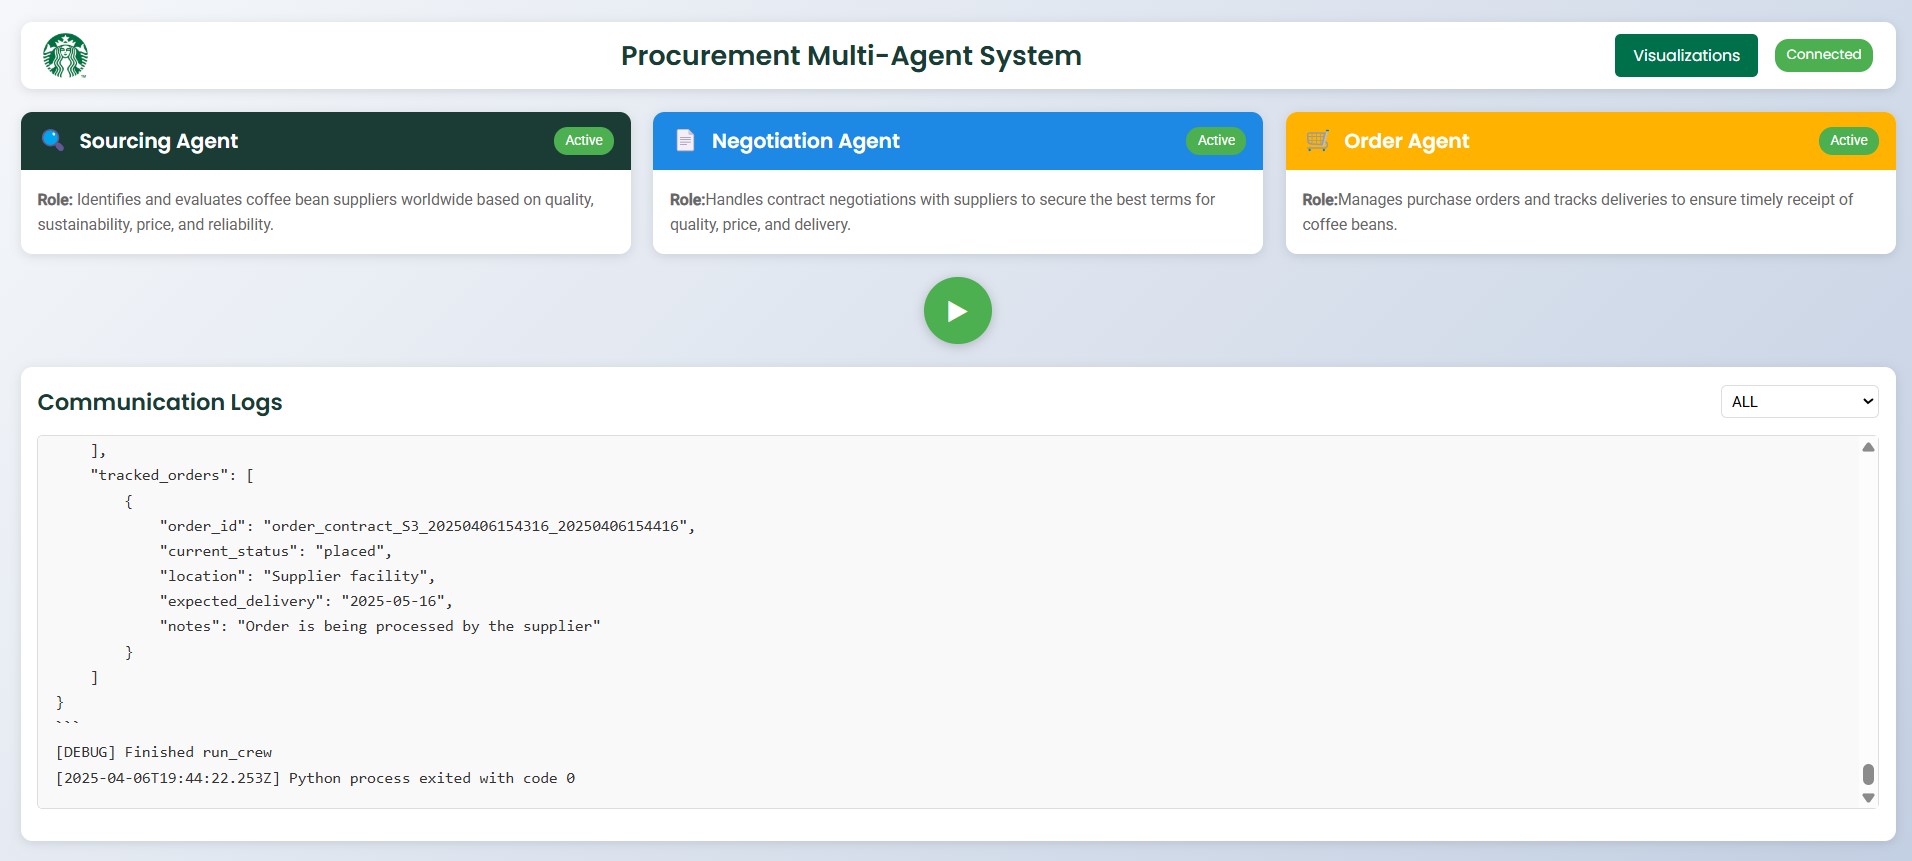This screenshot has width=1912, height=861.
Task: Click the log scrollbar up arrow
Action: click(x=1868, y=447)
